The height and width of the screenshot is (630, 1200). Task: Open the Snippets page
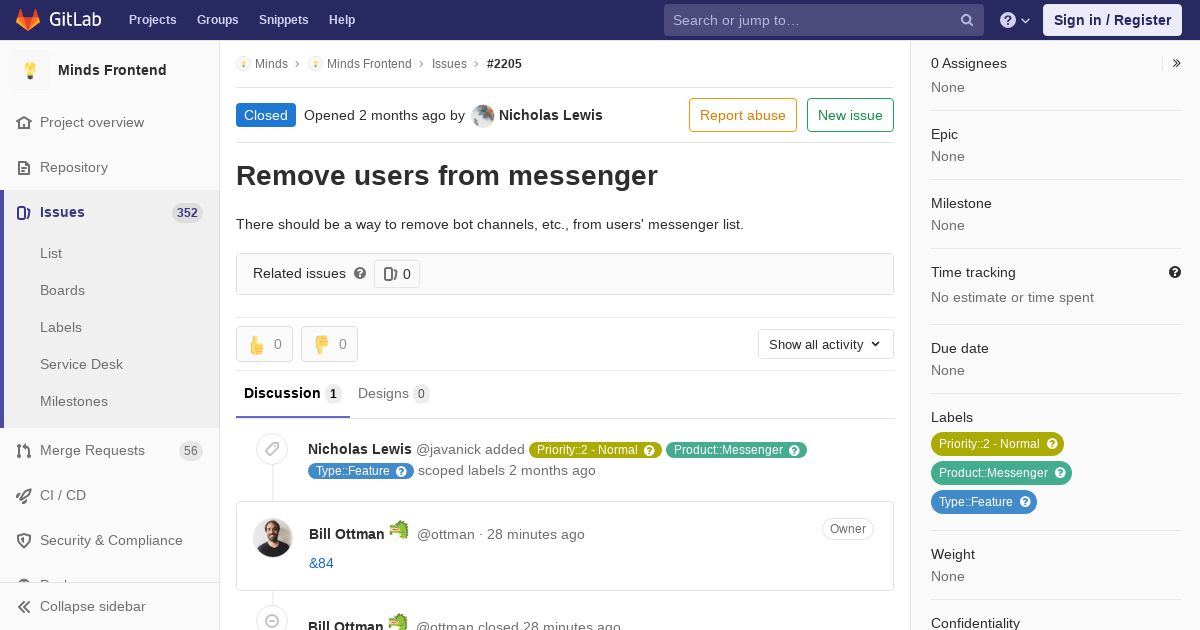pyautogui.click(x=283, y=20)
